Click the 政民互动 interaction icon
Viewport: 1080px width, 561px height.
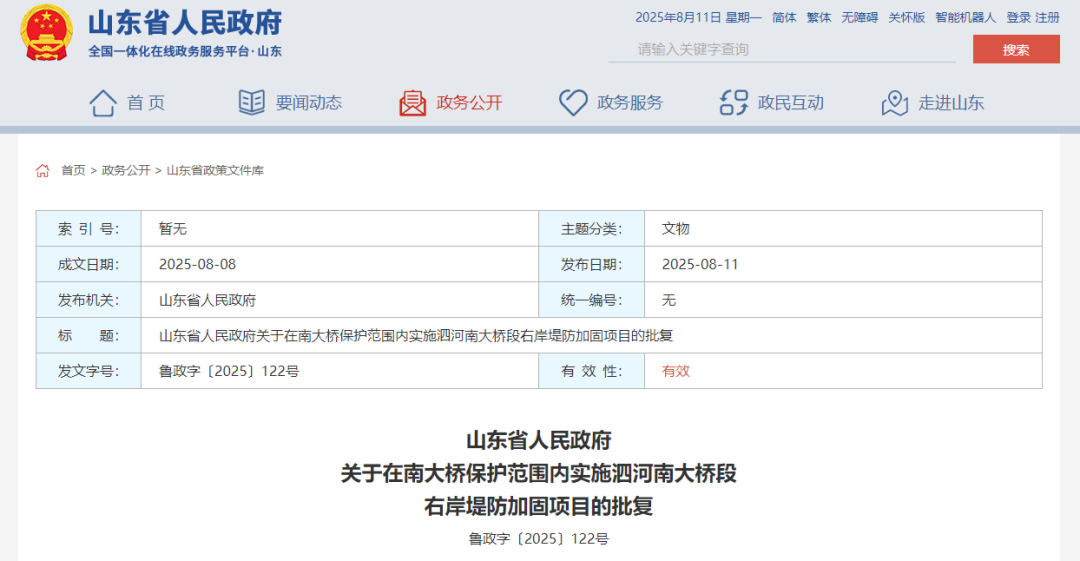pyautogui.click(x=734, y=102)
